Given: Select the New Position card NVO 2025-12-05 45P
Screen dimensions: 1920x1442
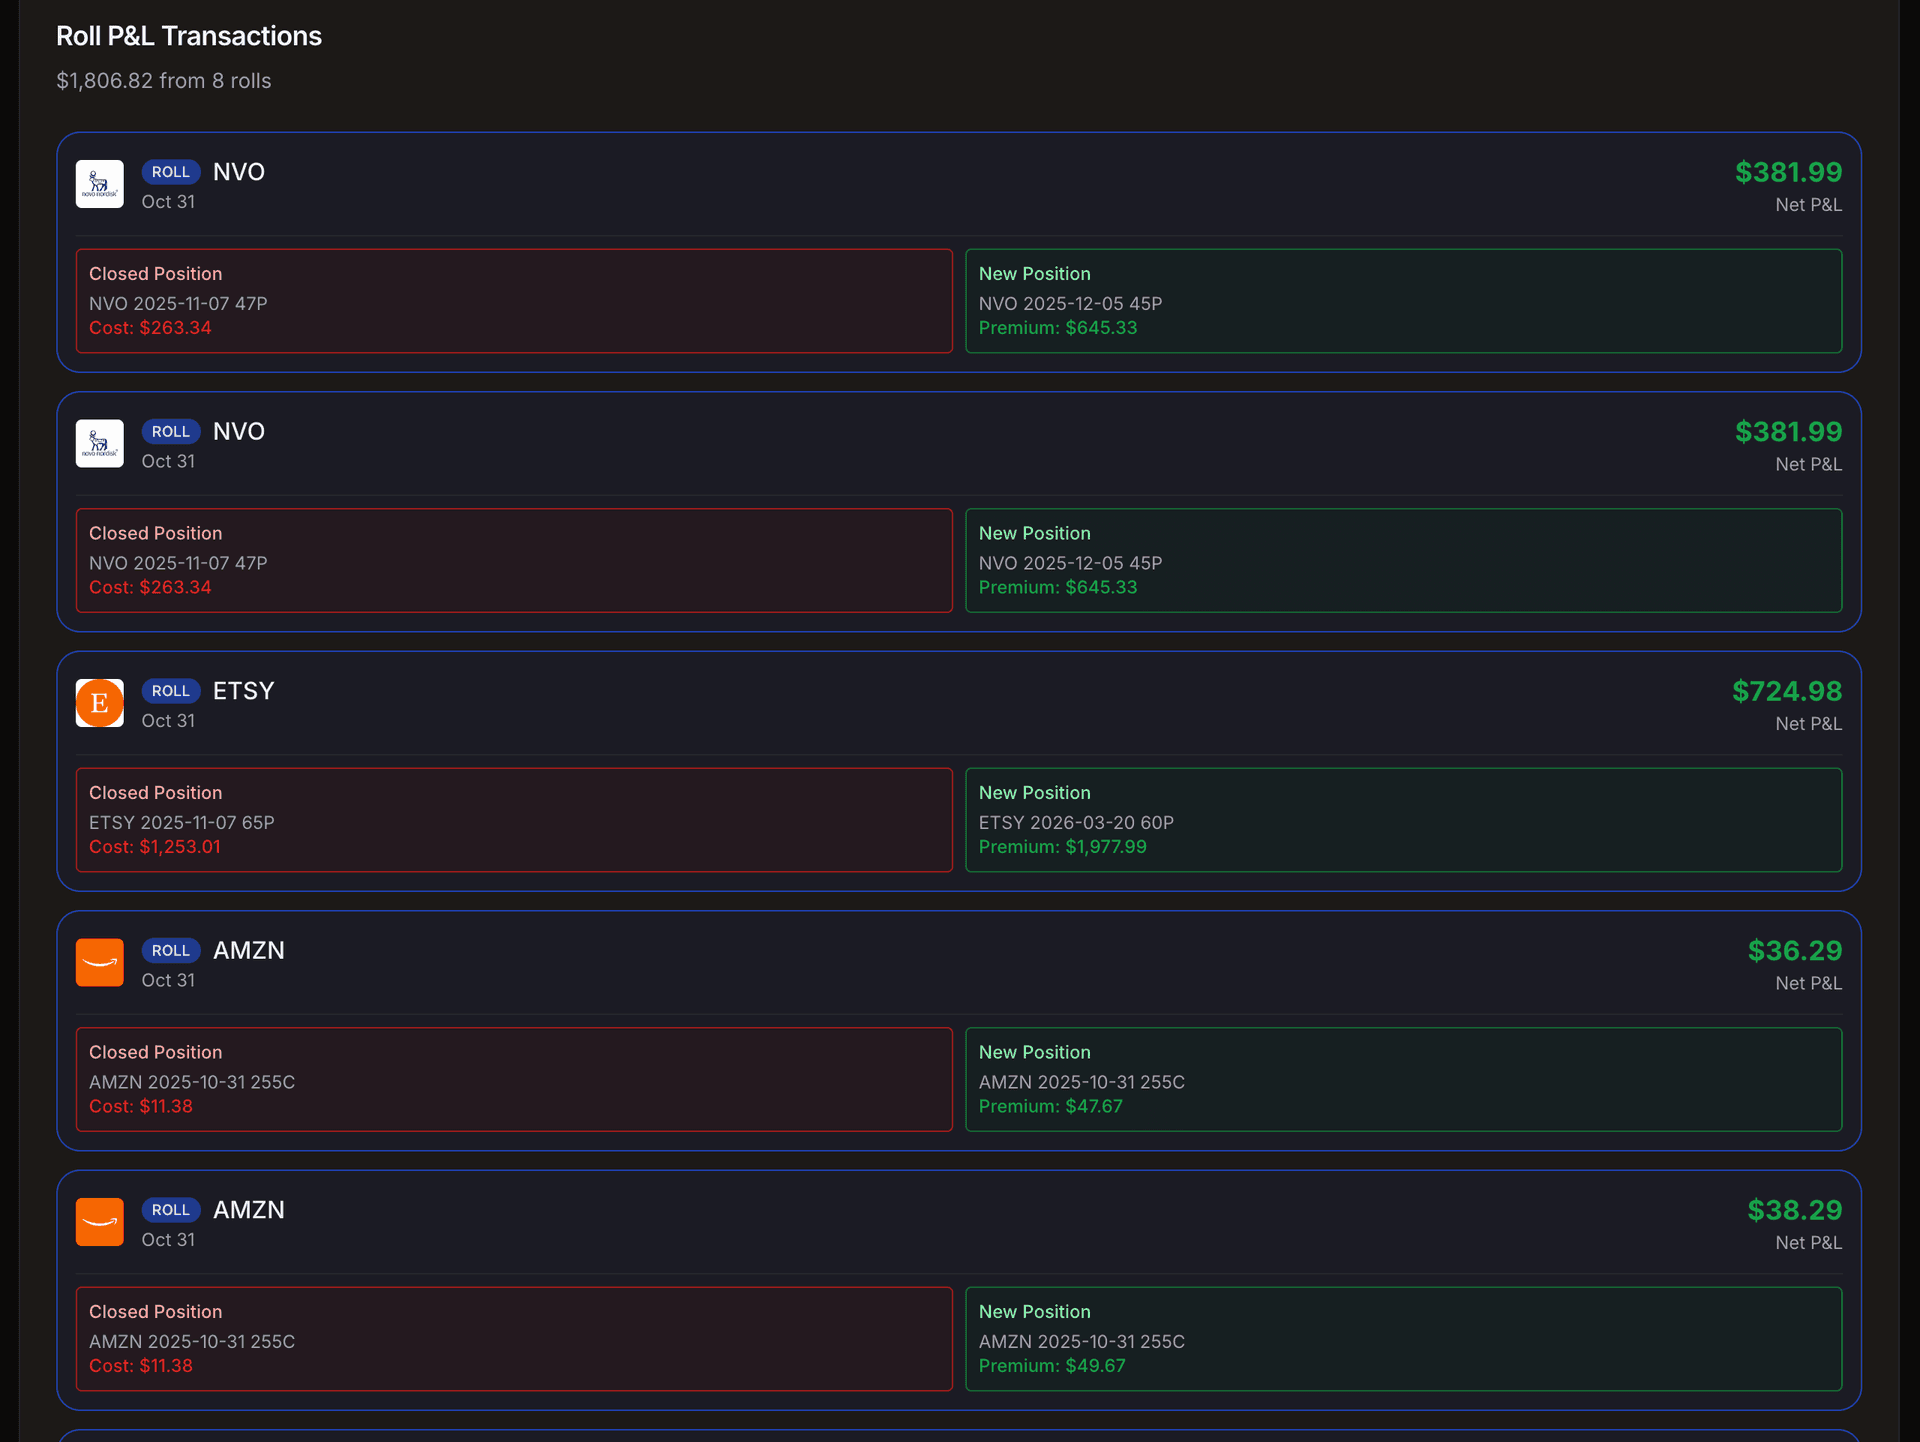Looking at the screenshot, I should (x=1404, y=301).
